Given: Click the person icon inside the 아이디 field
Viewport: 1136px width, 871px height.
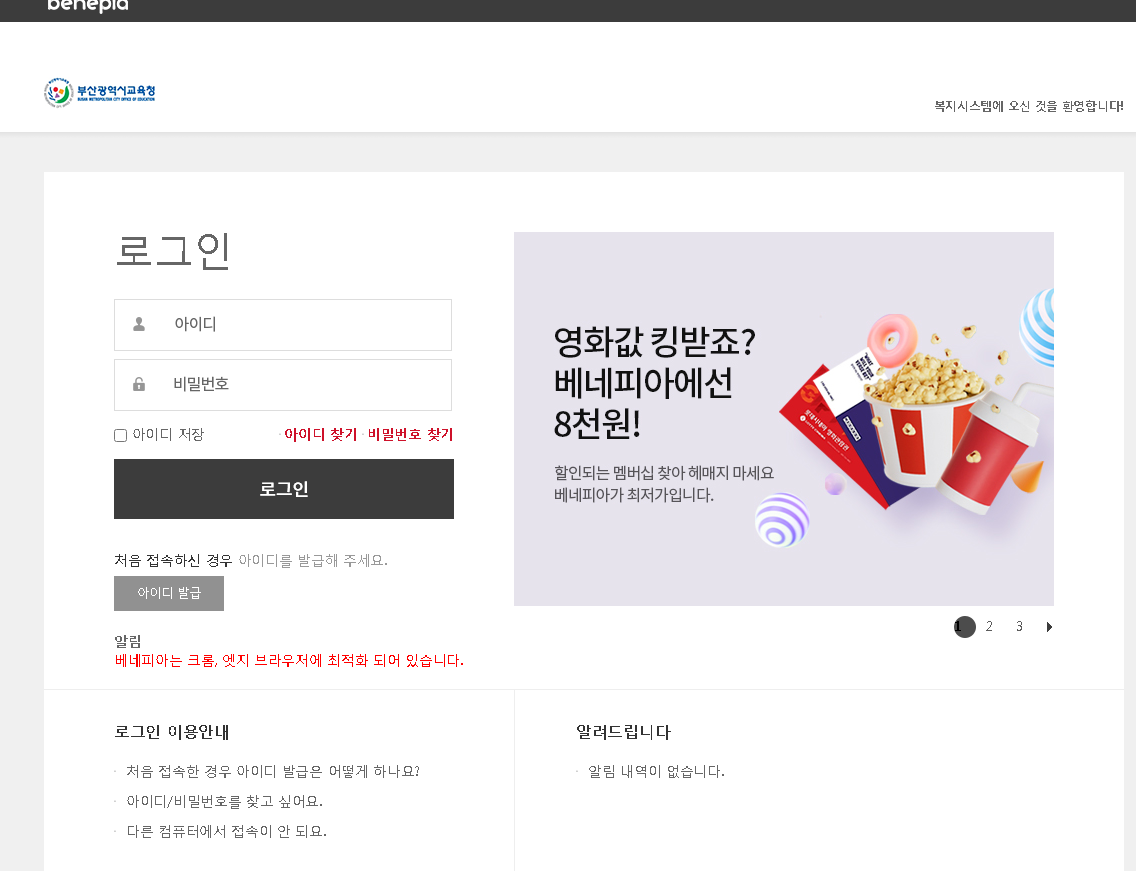Looking at the screenshot, I should [137, 324].
